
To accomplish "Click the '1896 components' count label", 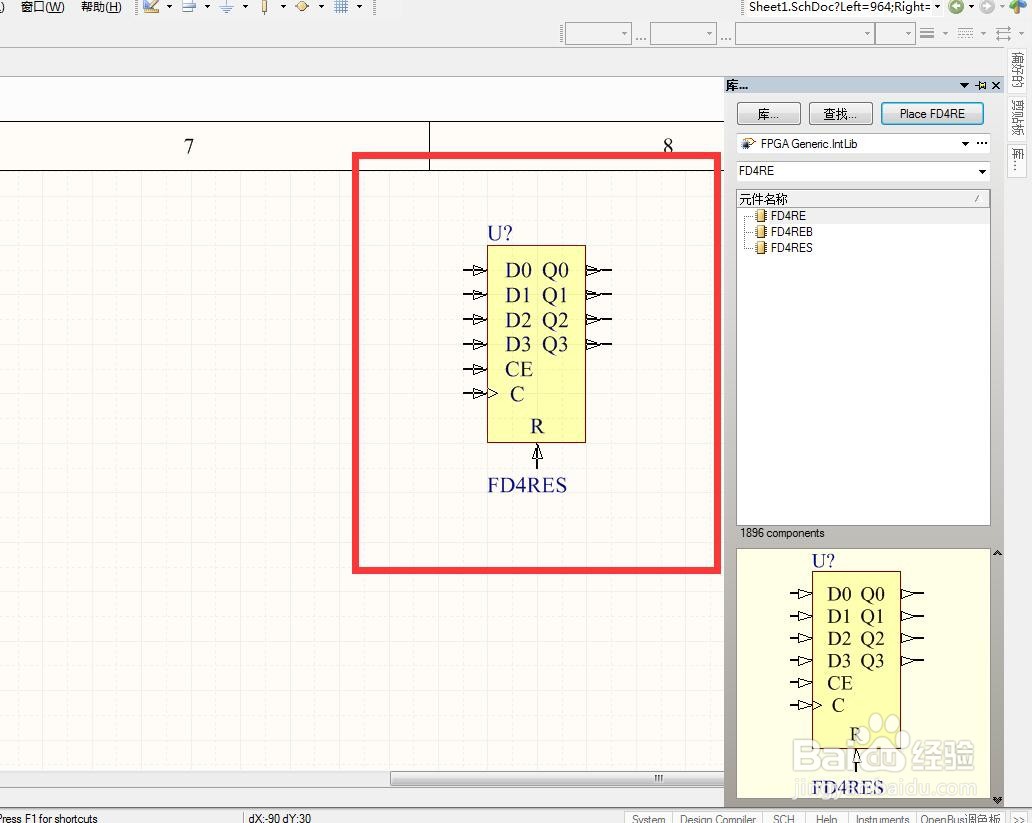I will [782, 533].
